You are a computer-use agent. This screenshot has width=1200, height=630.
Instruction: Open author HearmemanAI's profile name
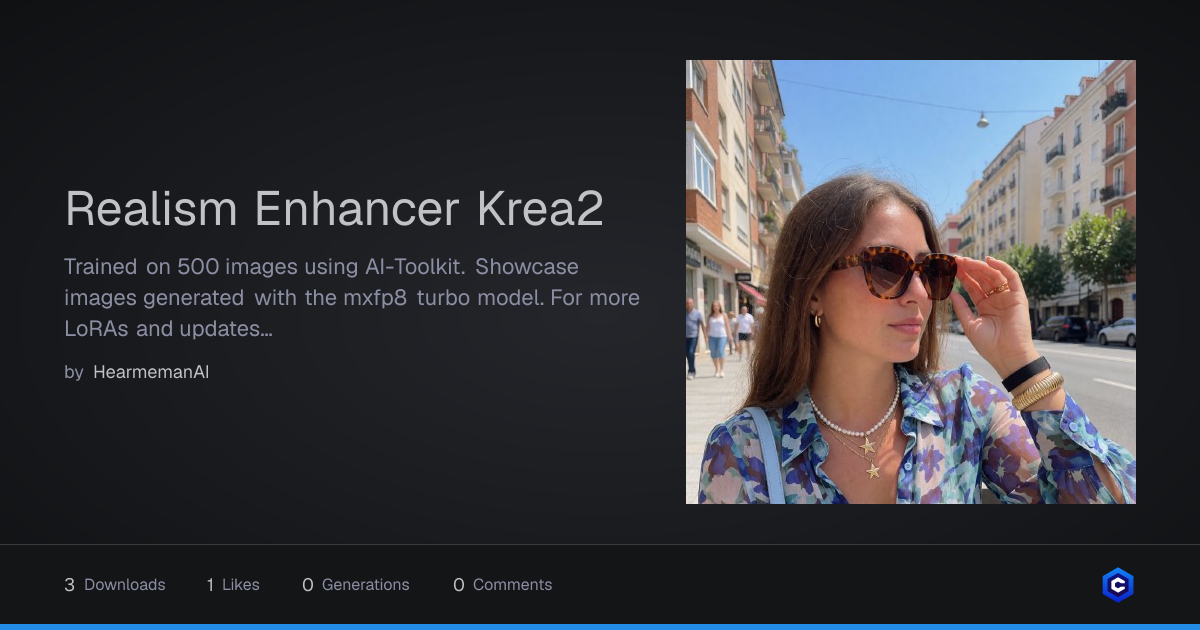pyautogui.click(x=151, y=372)
